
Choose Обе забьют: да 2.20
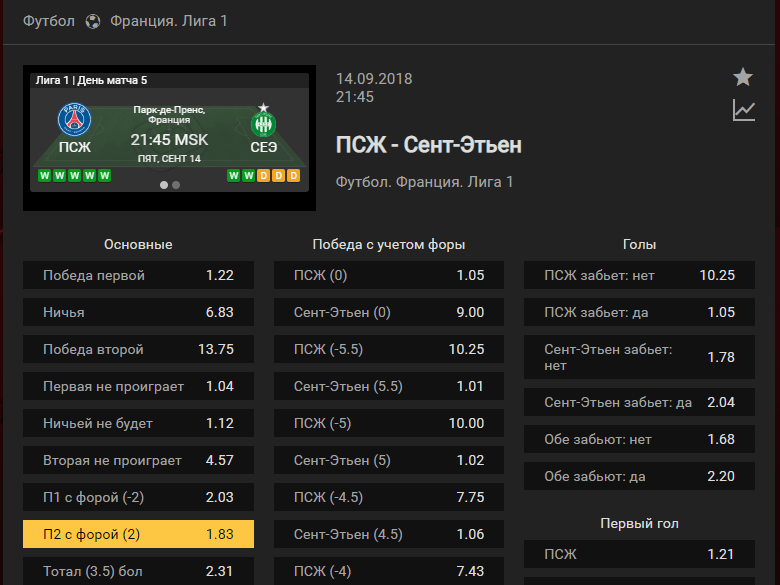pos(639,476)
